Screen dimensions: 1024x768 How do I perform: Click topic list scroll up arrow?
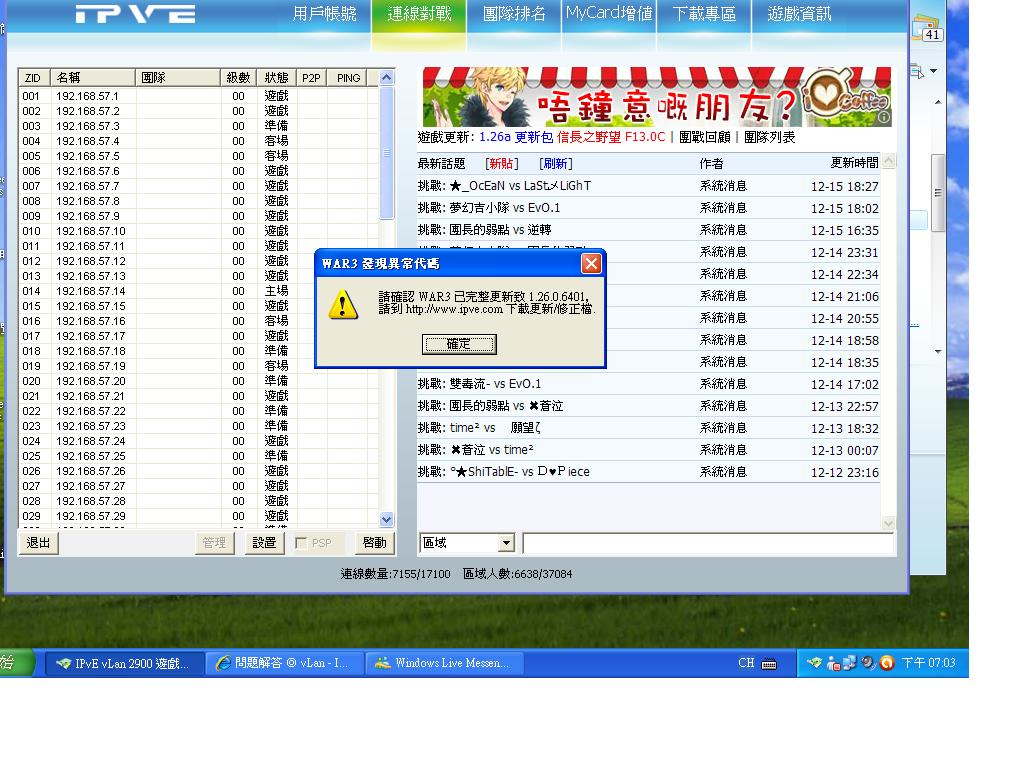tap(888, 161)
